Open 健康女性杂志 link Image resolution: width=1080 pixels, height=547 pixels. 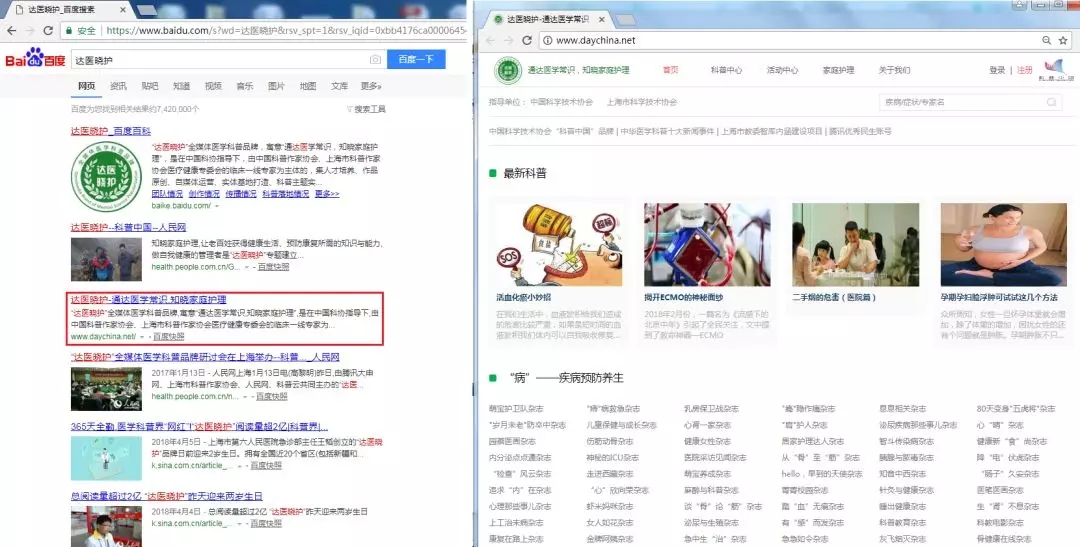[x=707, y=442]
